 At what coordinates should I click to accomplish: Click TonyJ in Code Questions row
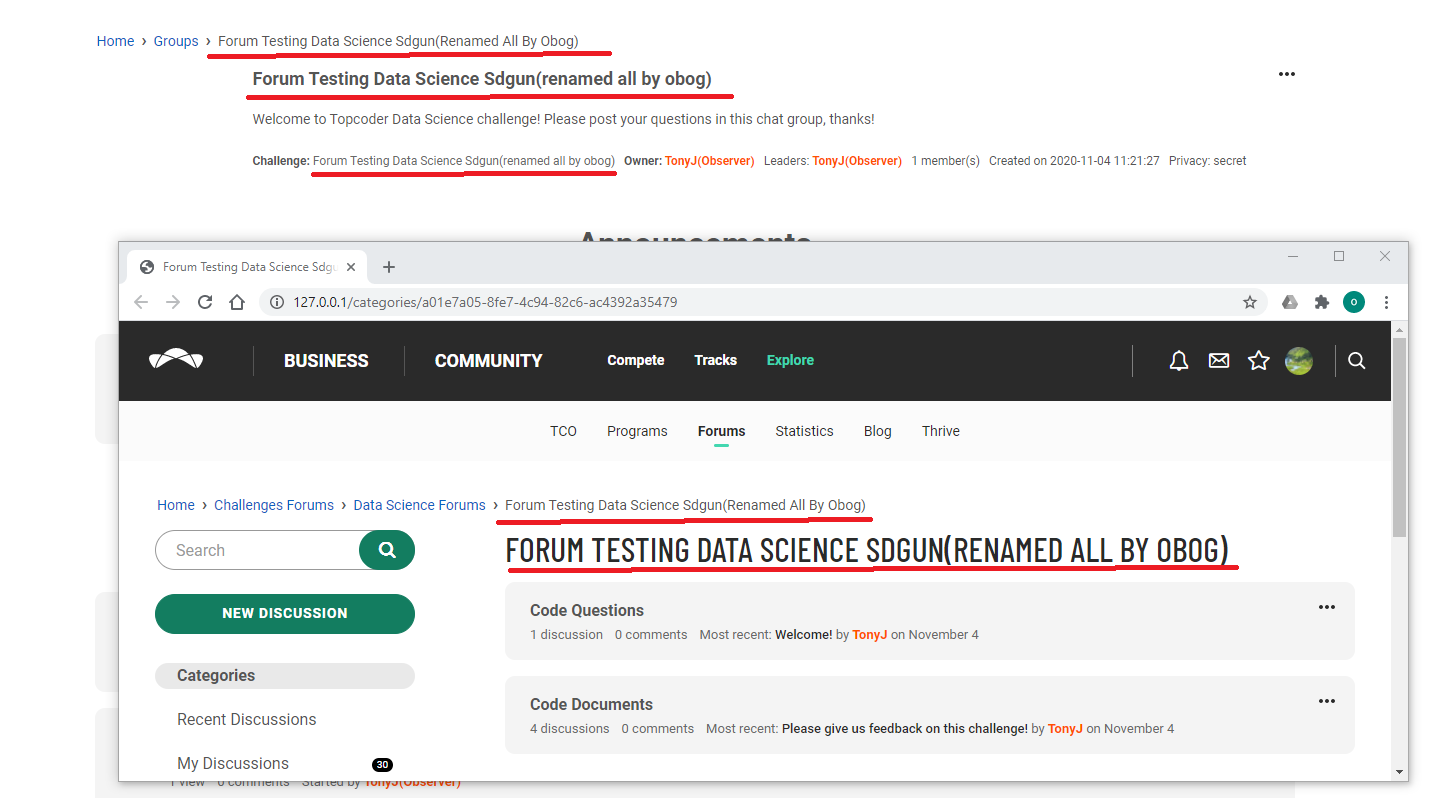870,635
